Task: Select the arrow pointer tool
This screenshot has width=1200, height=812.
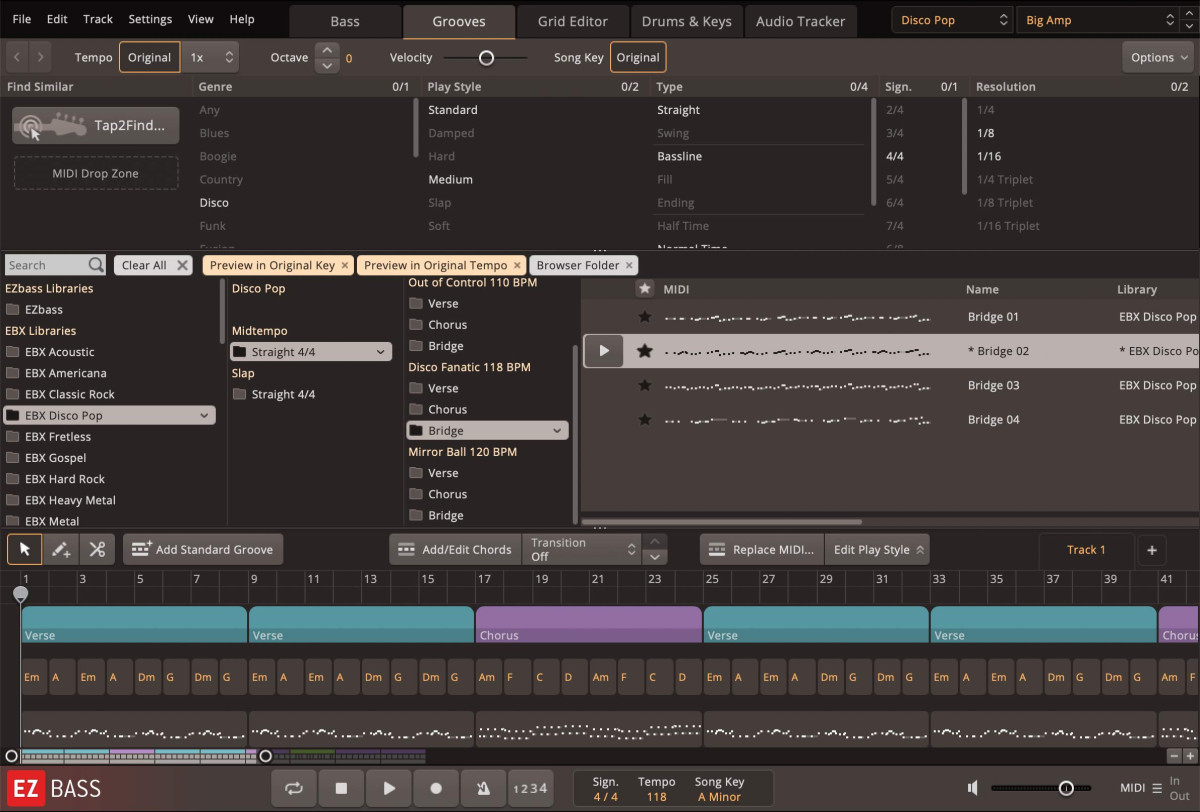Action: pyautogui.click(x=24, y=549)
